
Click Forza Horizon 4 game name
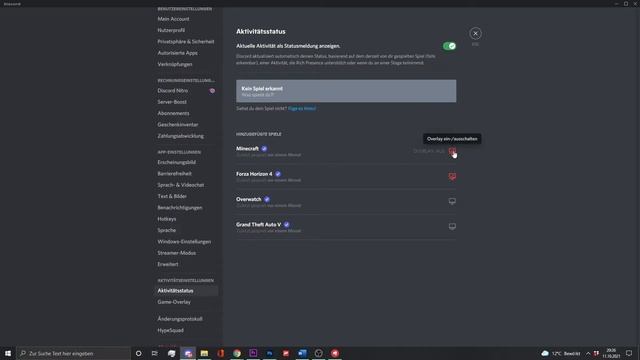[254, 174]
